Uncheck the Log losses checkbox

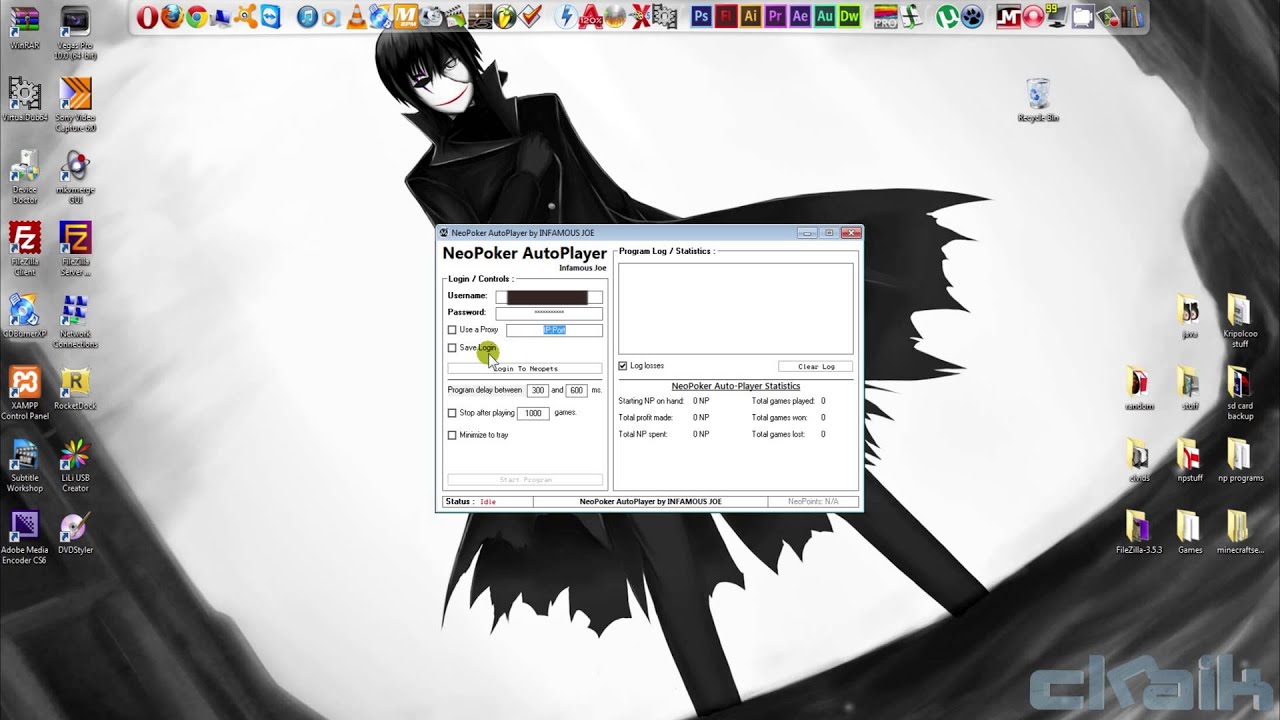point(623,366)
